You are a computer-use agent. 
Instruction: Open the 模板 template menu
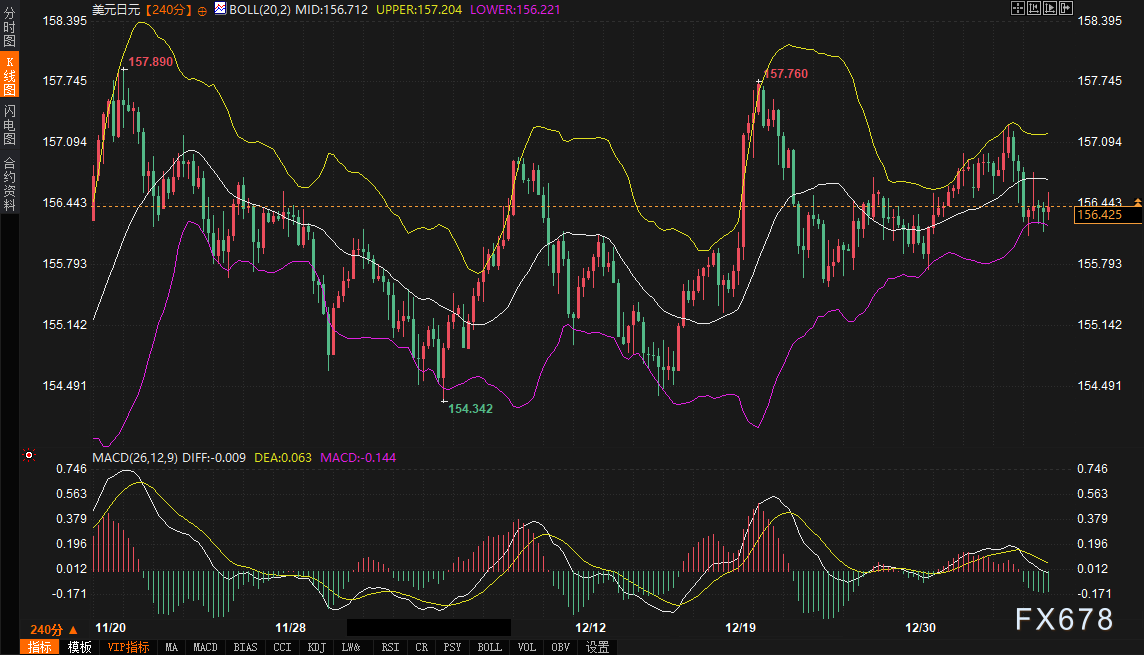click(x=79, y=647)
